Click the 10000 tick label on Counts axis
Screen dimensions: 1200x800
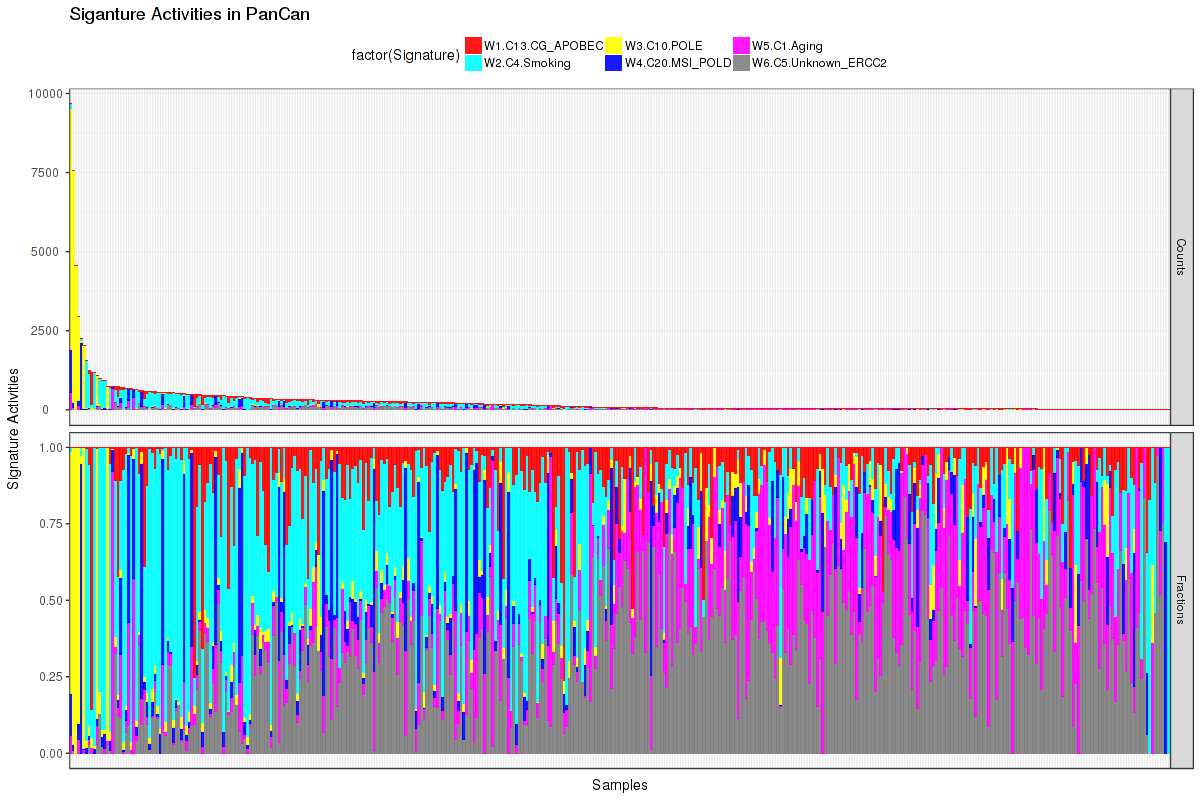click(x=44, y=94)
